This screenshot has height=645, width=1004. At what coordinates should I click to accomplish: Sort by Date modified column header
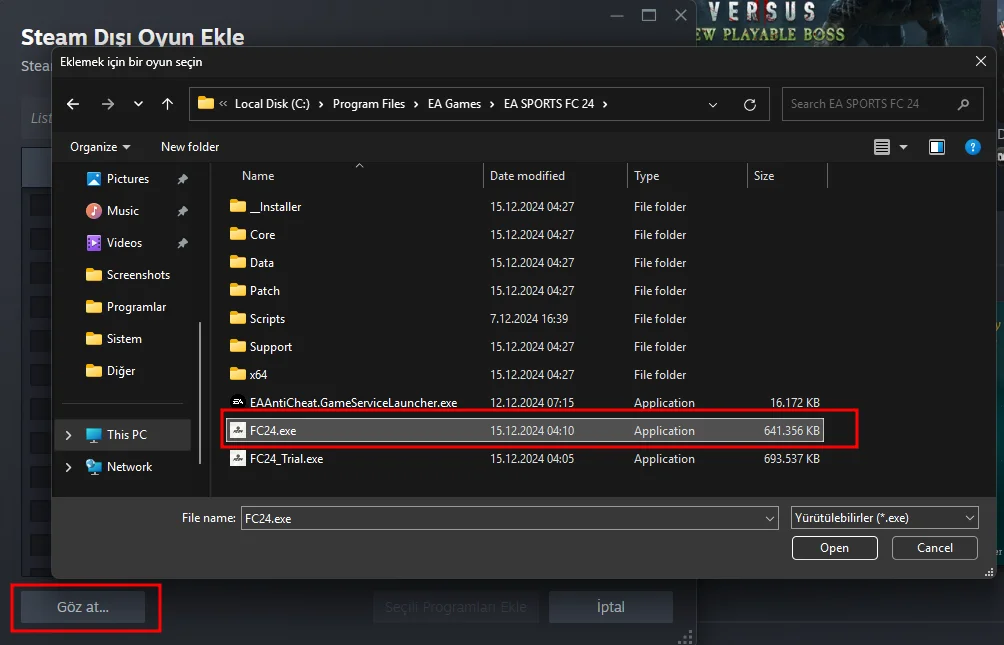pos(527,176)
